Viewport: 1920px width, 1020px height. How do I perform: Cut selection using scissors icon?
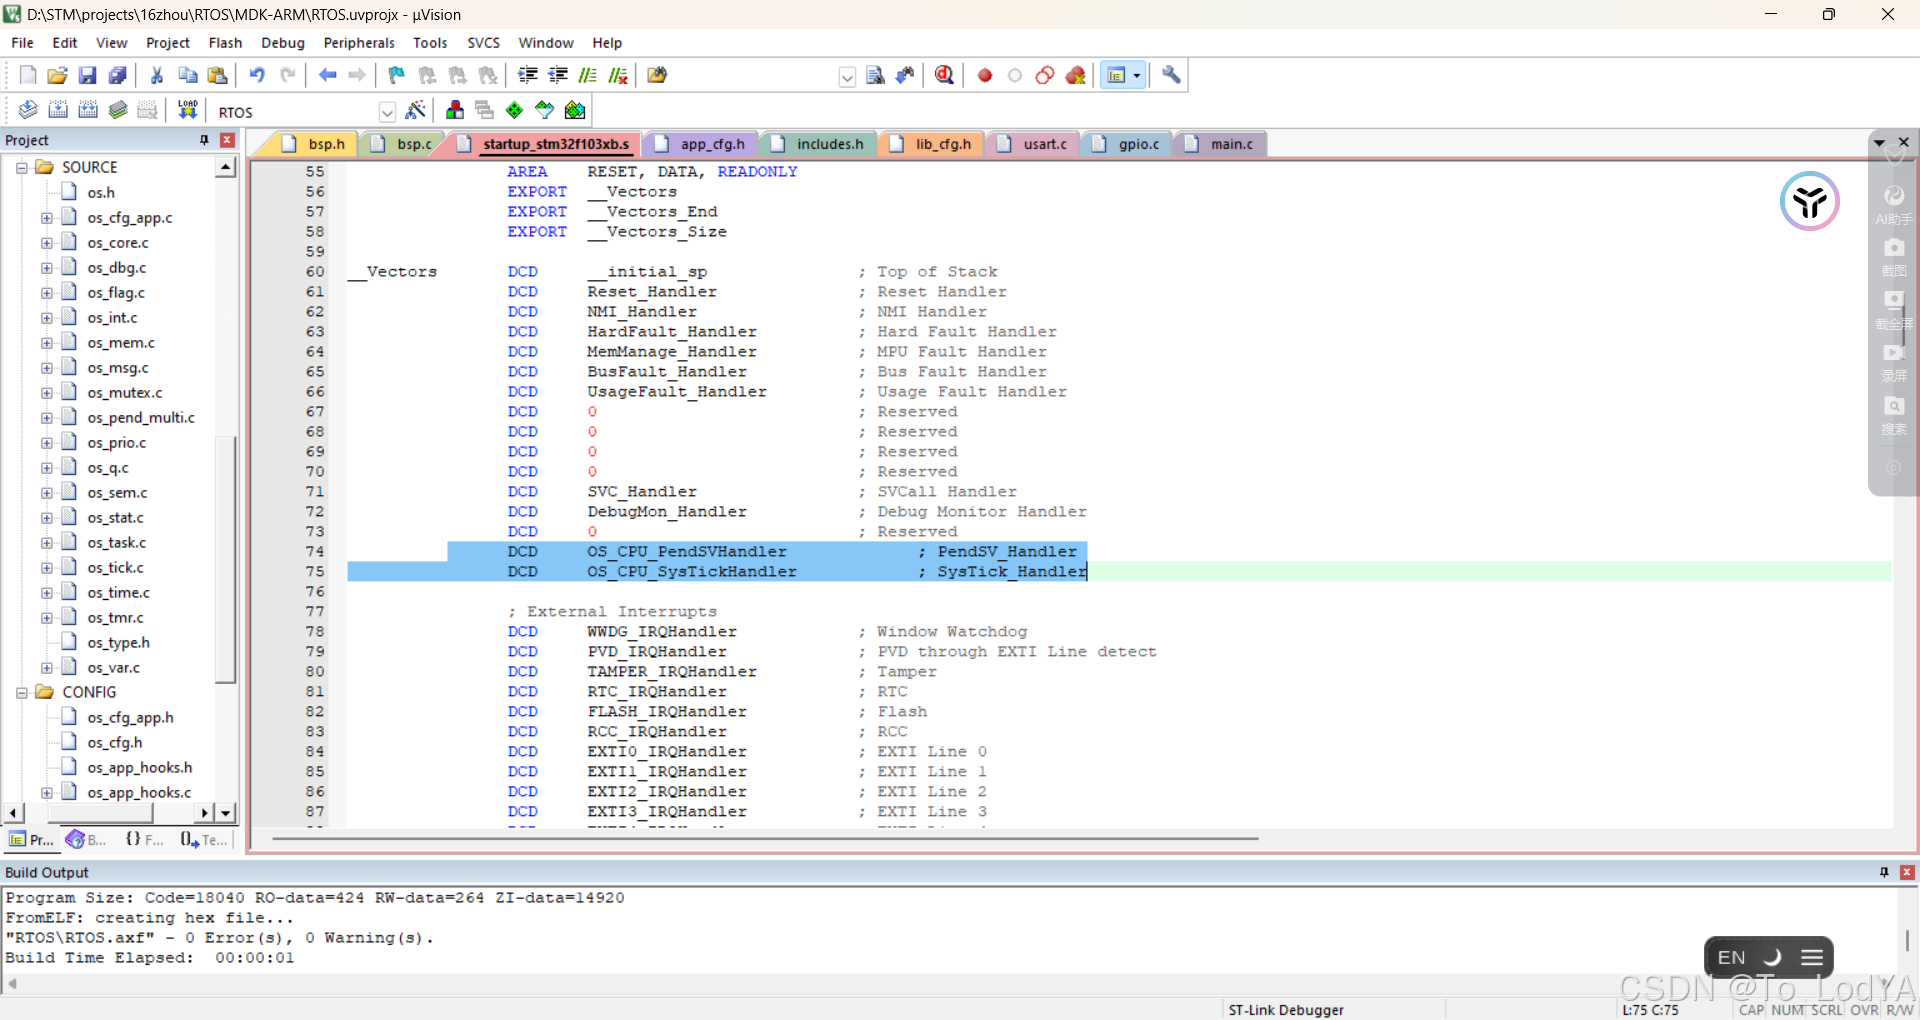point(157,75)
